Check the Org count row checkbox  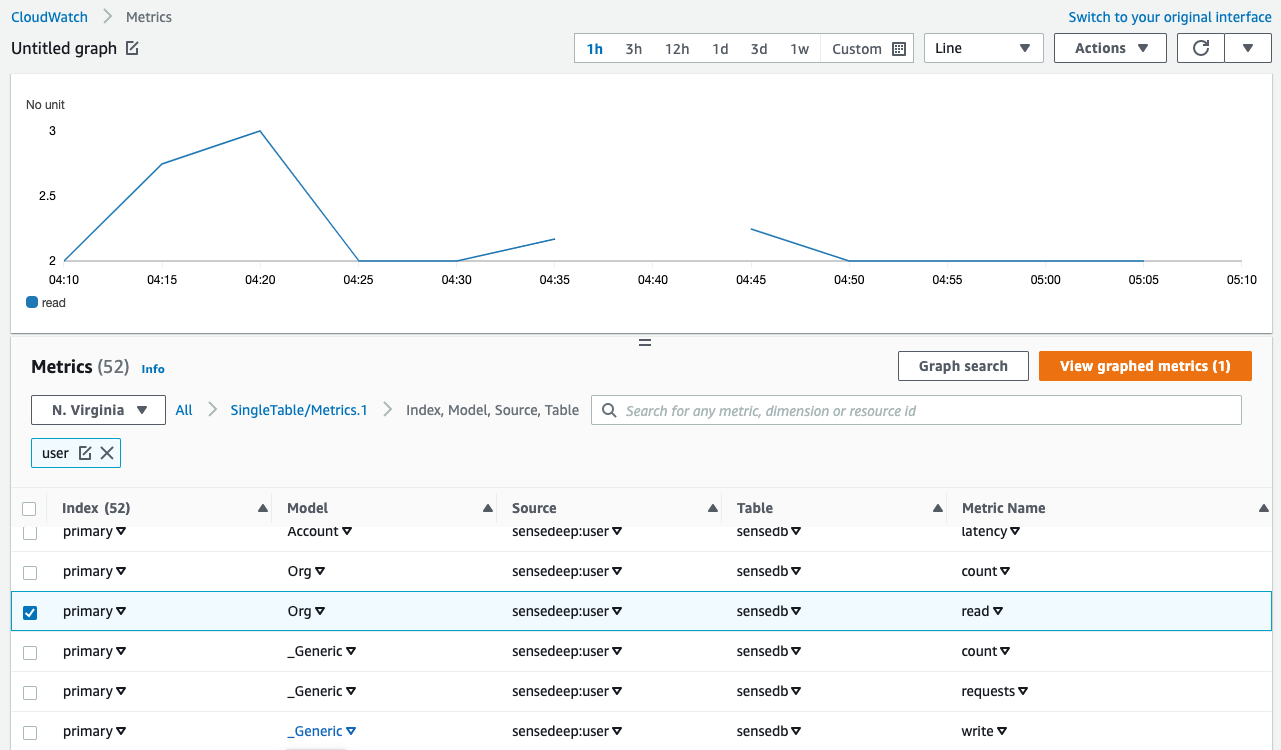30,572
